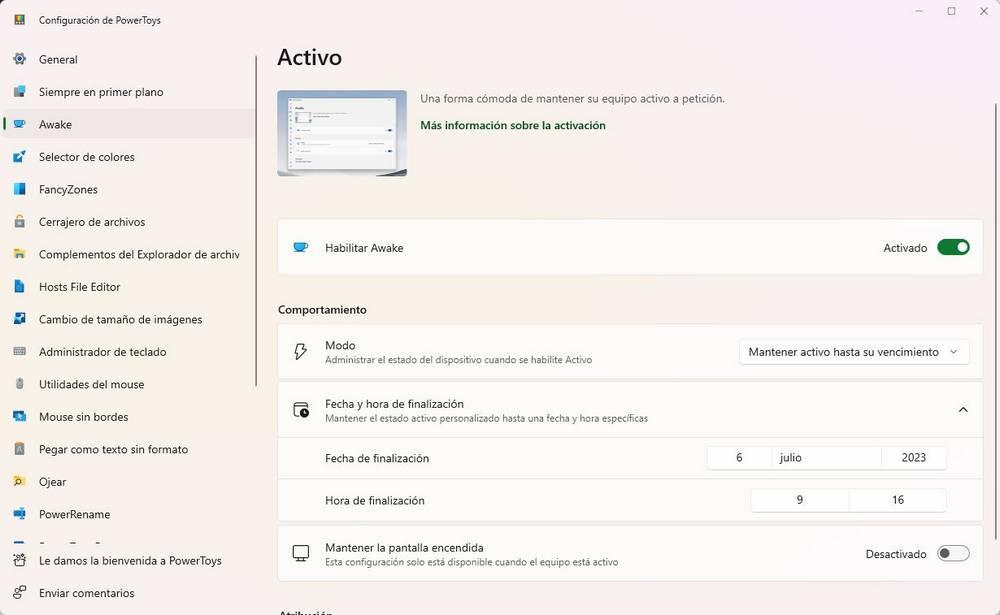Click the Cerrajero de archivos padlock icon
Screen dimensions: 1000x615
point(20,222)
